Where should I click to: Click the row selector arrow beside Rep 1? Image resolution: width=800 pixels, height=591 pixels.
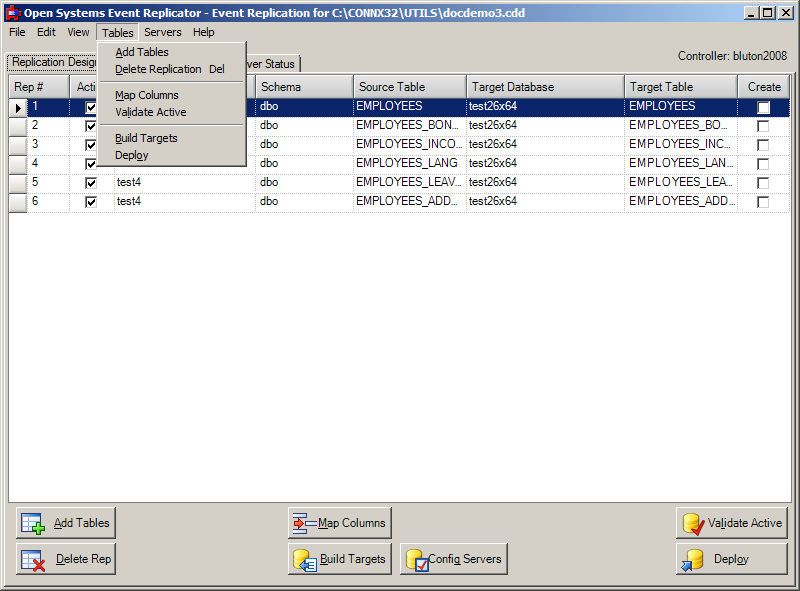pyautogui.click(x=17, y=106)
